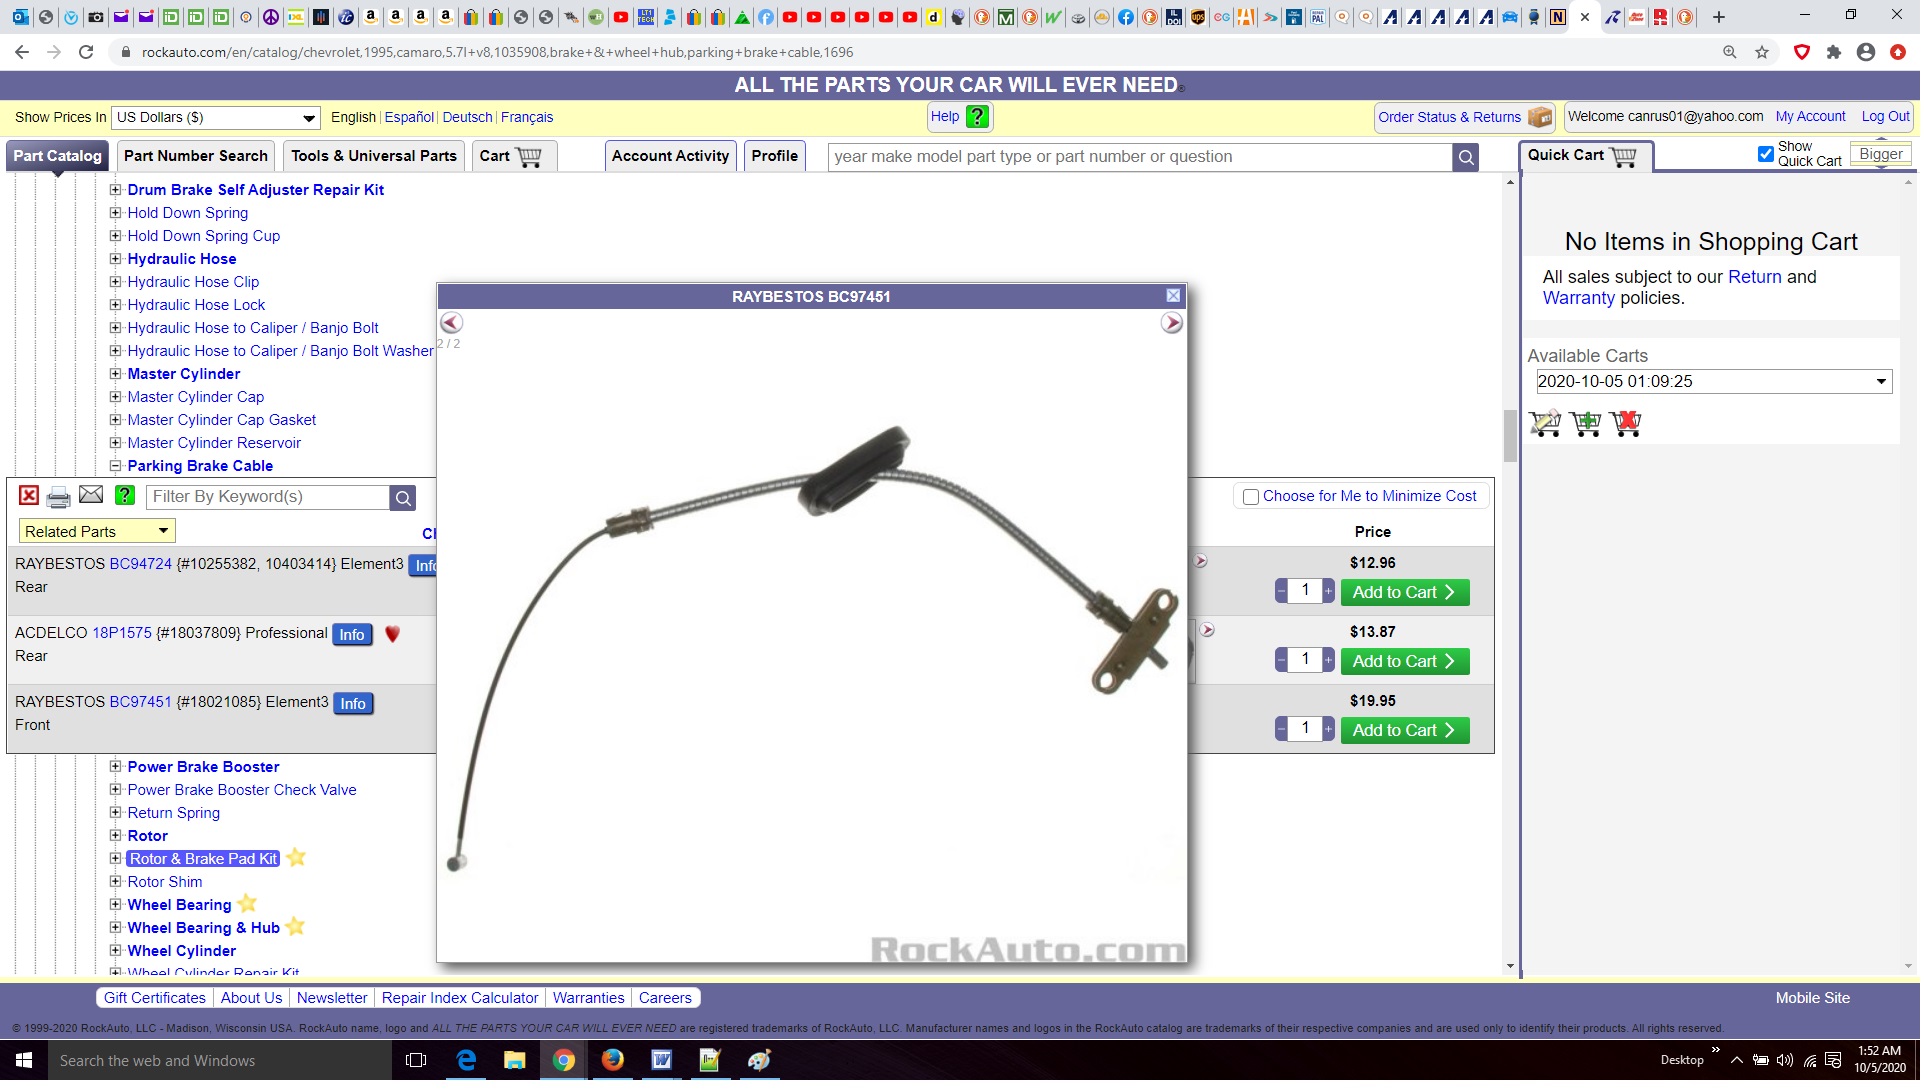The height and width of the screenshot is (1090, 1924).
Task: Open Google Chrome from the taskbar
Action: (x=565, y=1062)
